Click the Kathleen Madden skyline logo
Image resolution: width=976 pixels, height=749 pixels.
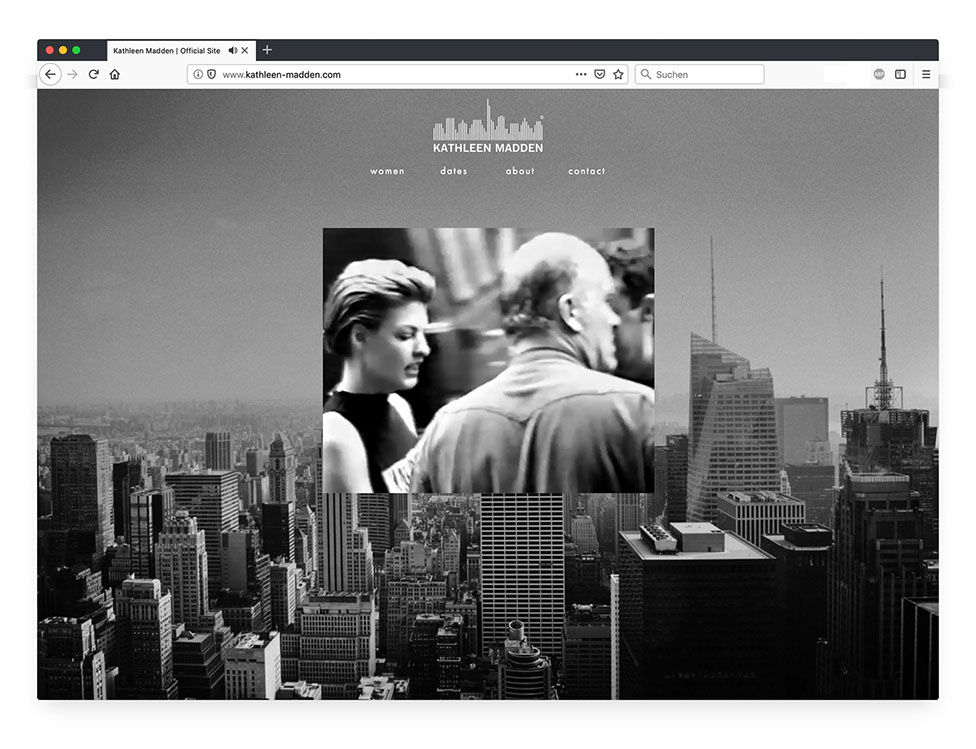(x=488, y=127)
